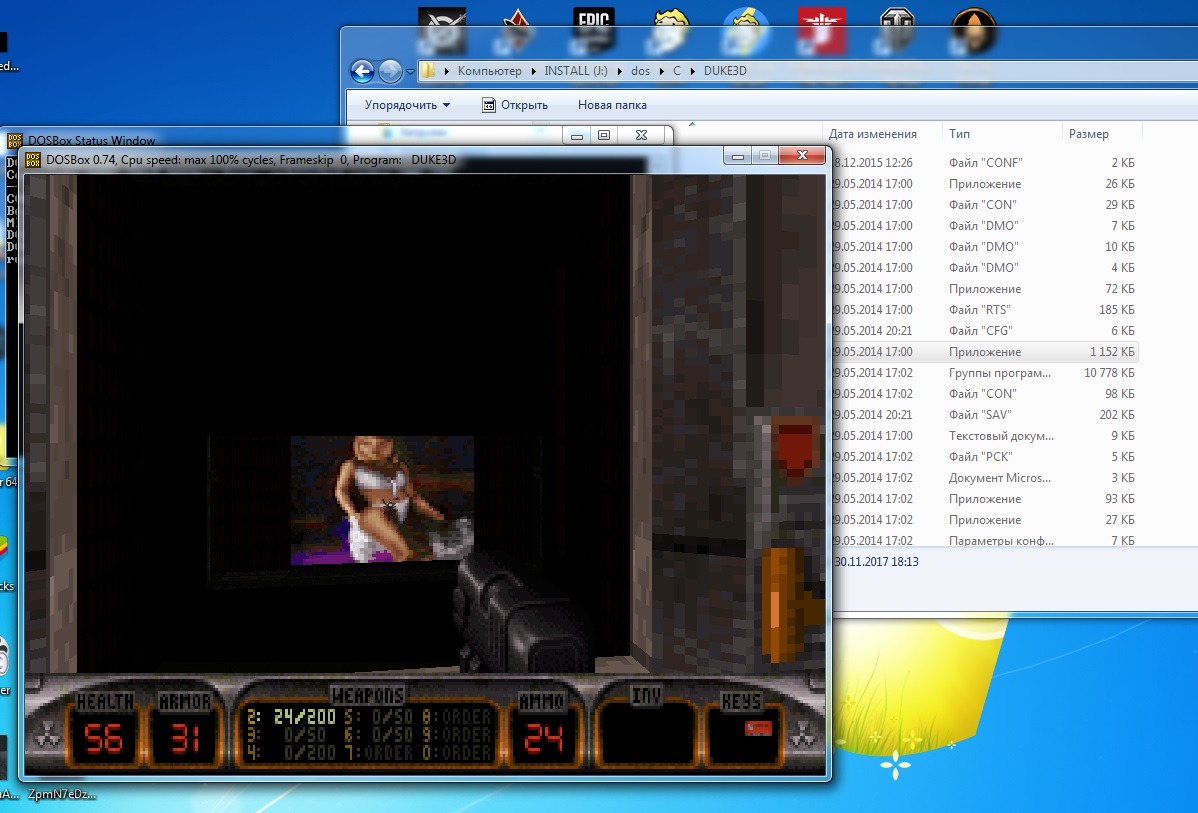Viewport: 1198px width, 813px height.
Task: Navigate to INSTALL (J:) breadcrumb
Action: click(575, 71)
